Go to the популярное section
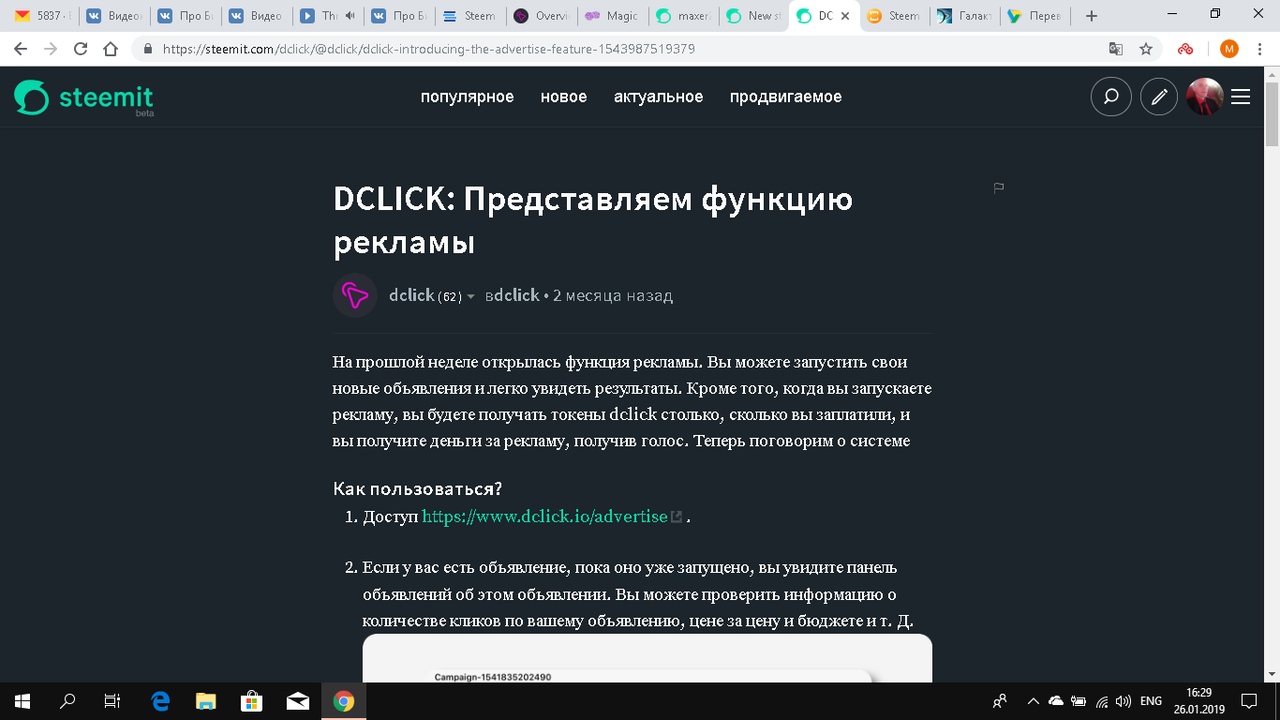This screenshot has width=1280, height=720. click(467, 97)
